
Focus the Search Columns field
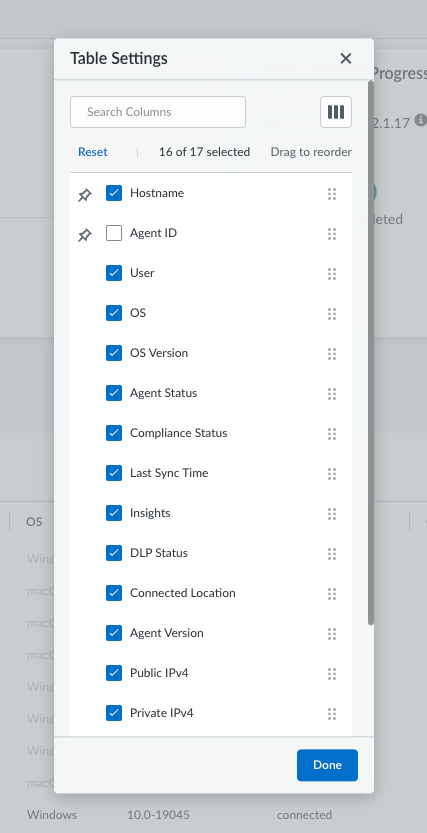point(158,112)
